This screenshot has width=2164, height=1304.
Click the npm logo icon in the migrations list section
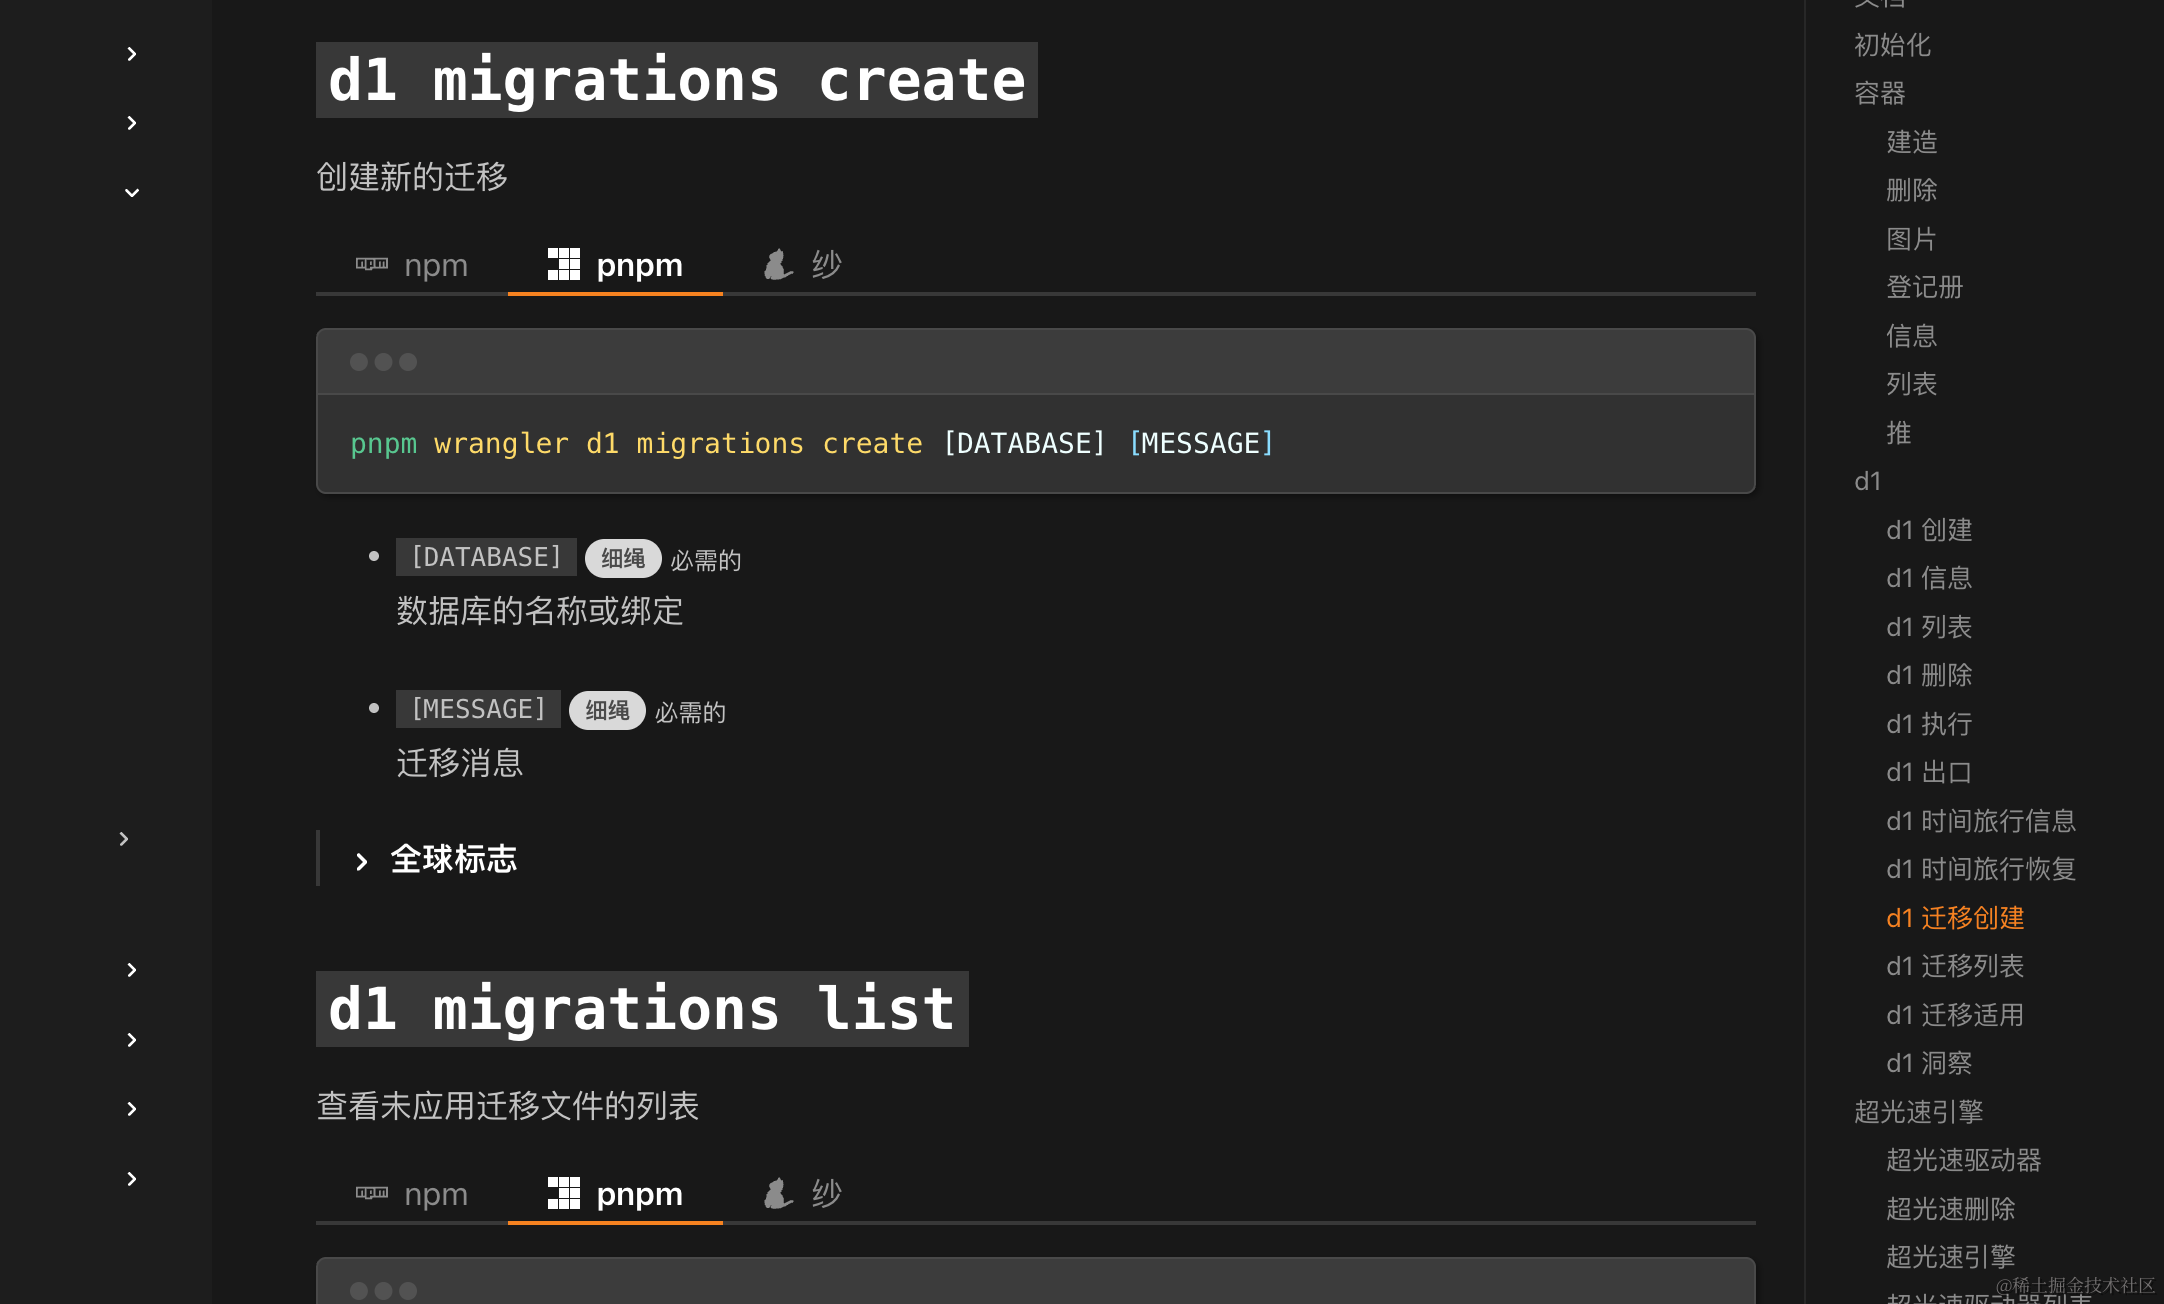(x=372, y=1193)
